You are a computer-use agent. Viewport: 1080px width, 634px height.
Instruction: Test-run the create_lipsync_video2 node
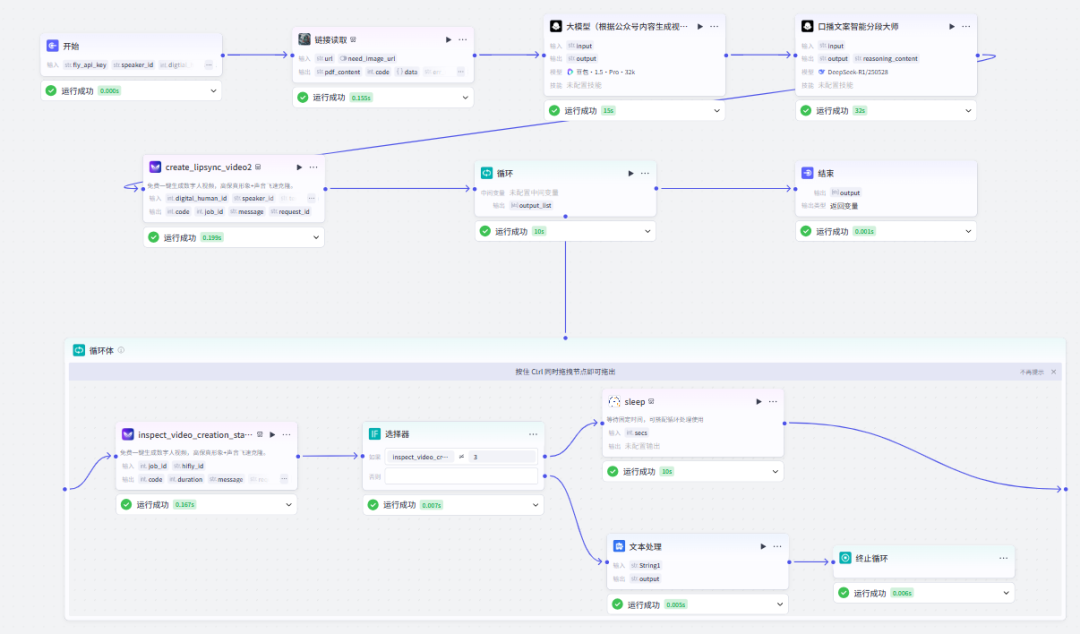click(298, 167)
